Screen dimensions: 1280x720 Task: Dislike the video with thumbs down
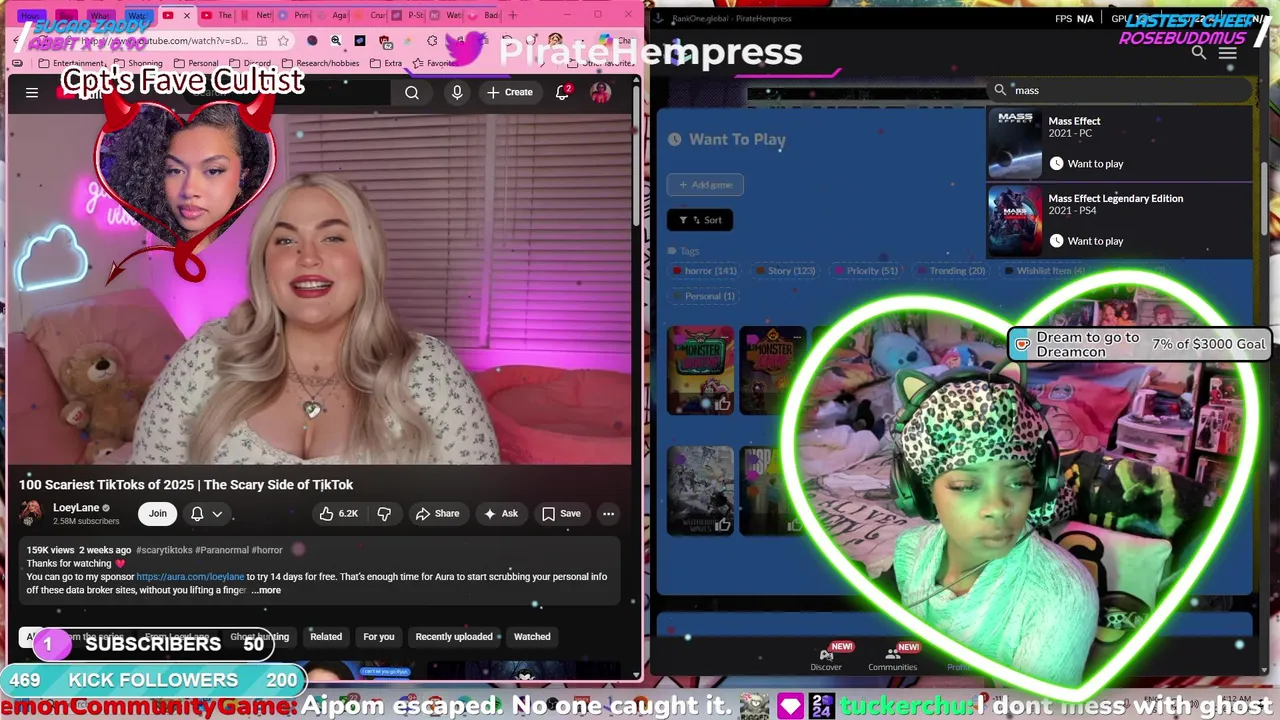384,514
